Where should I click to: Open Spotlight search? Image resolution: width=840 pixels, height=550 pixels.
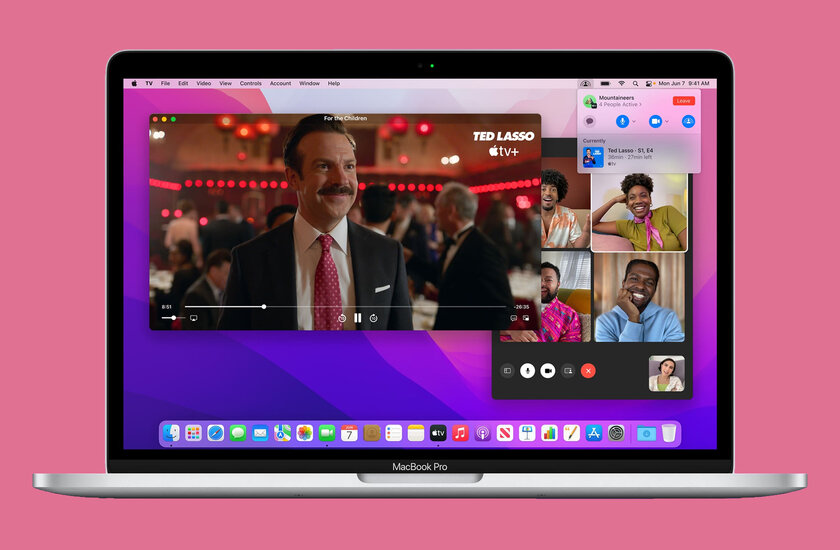coord(635,84)
